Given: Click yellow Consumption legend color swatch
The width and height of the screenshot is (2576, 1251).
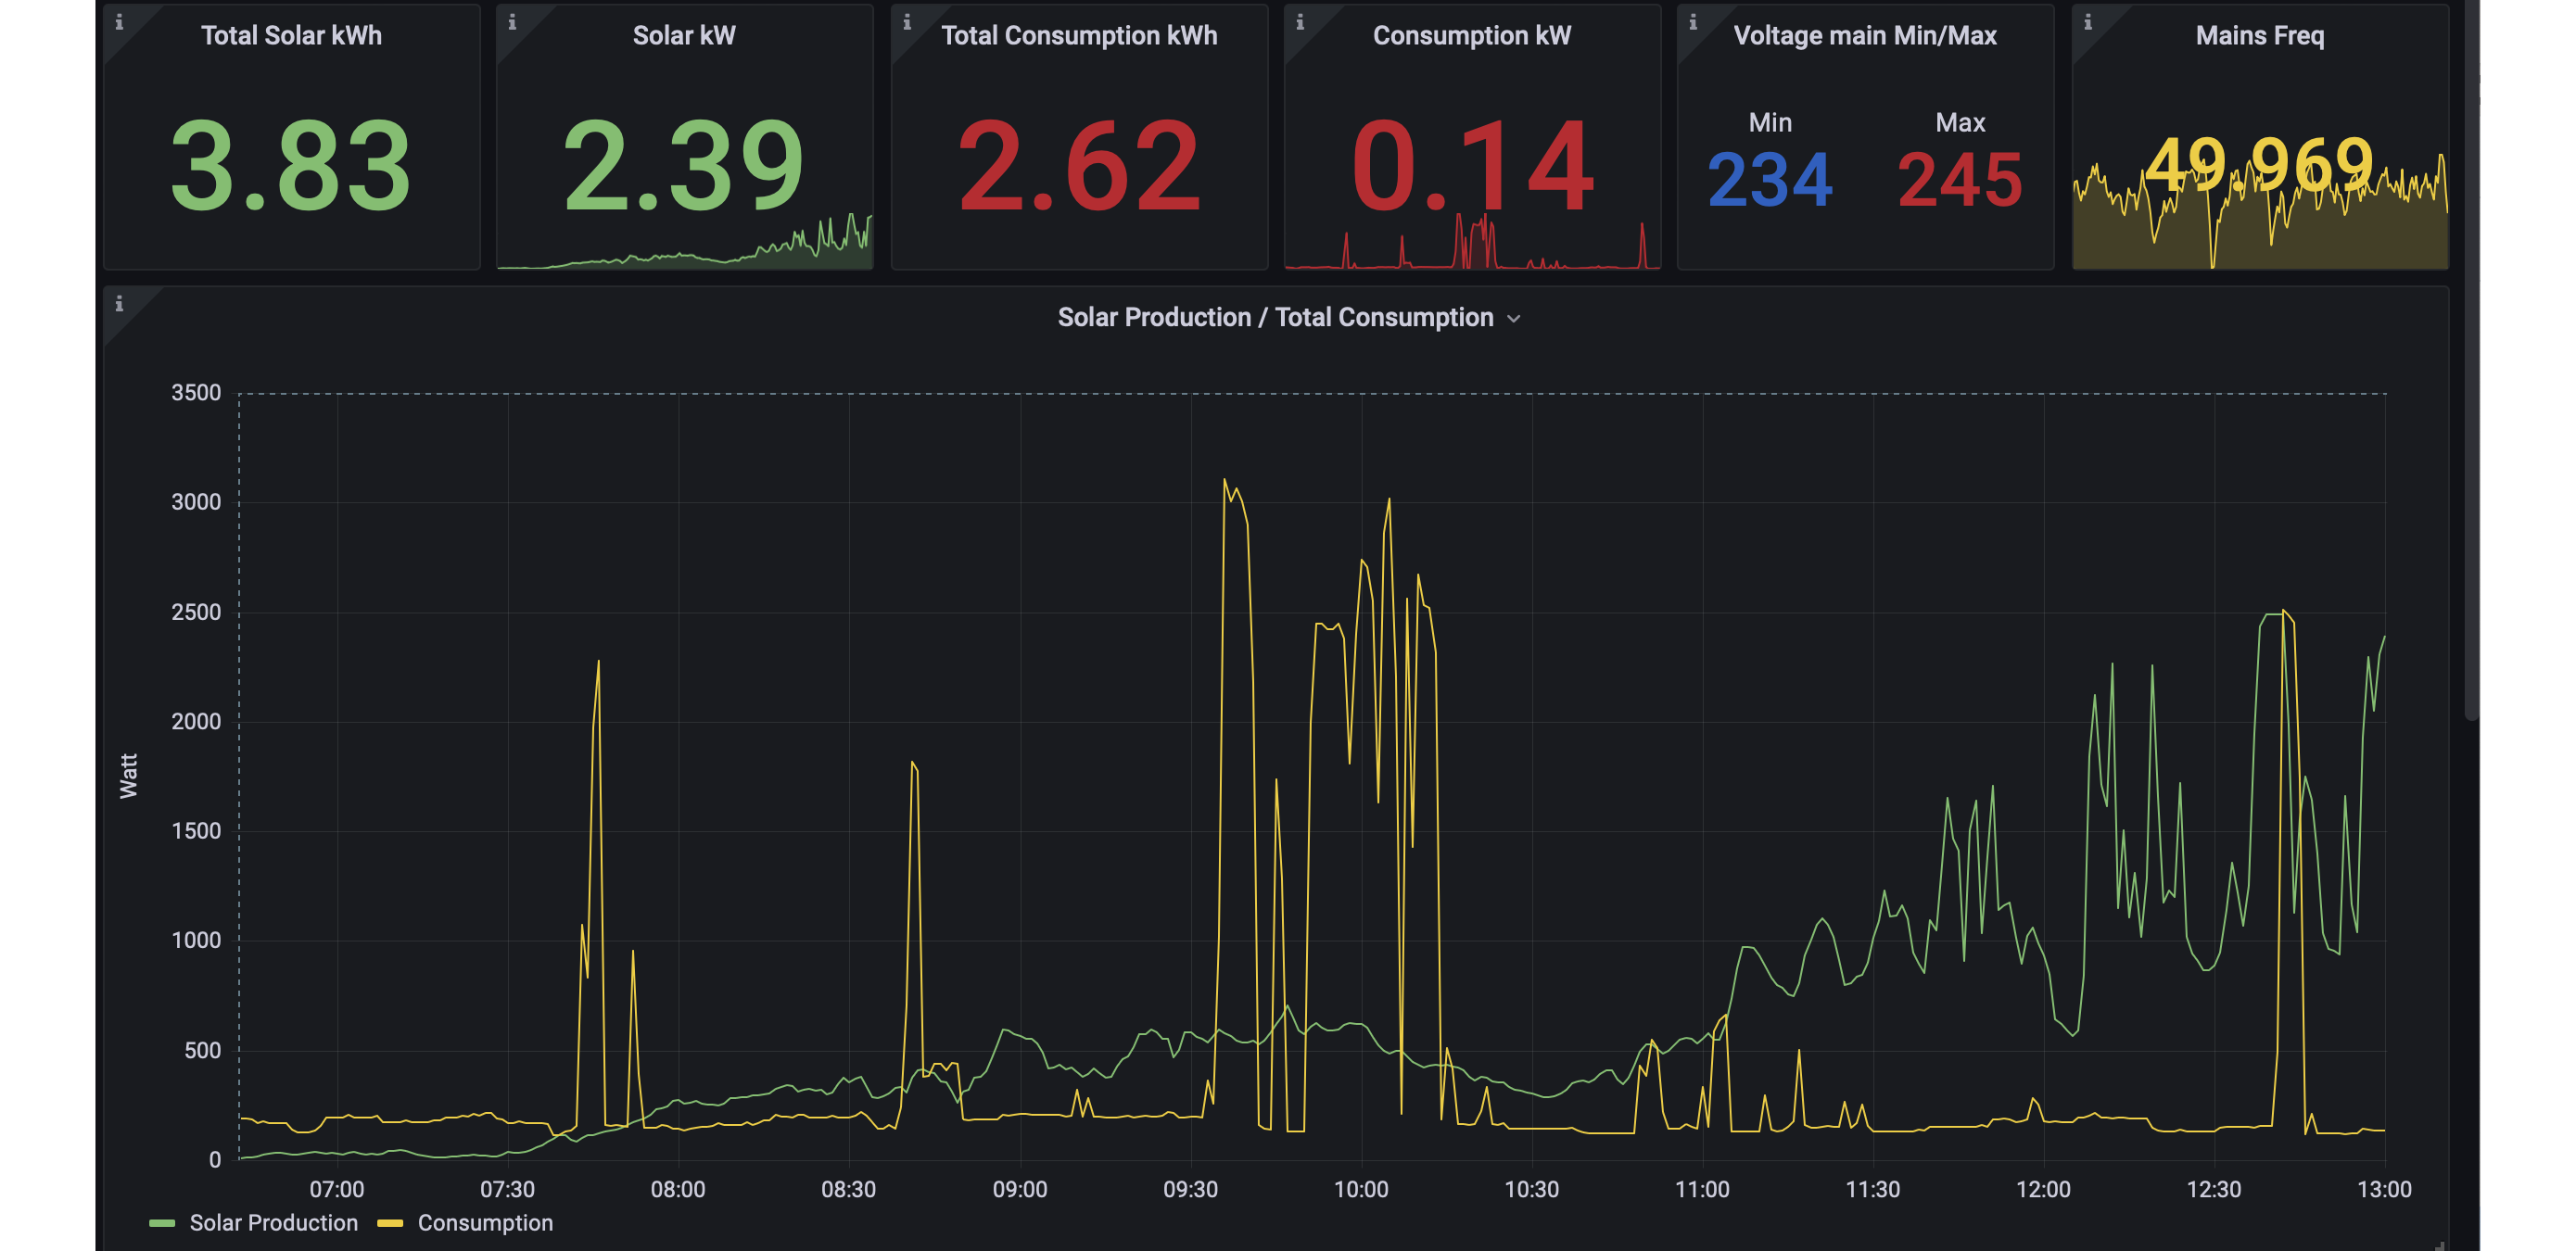Looking at the screenshot, I should (390, 1223).
